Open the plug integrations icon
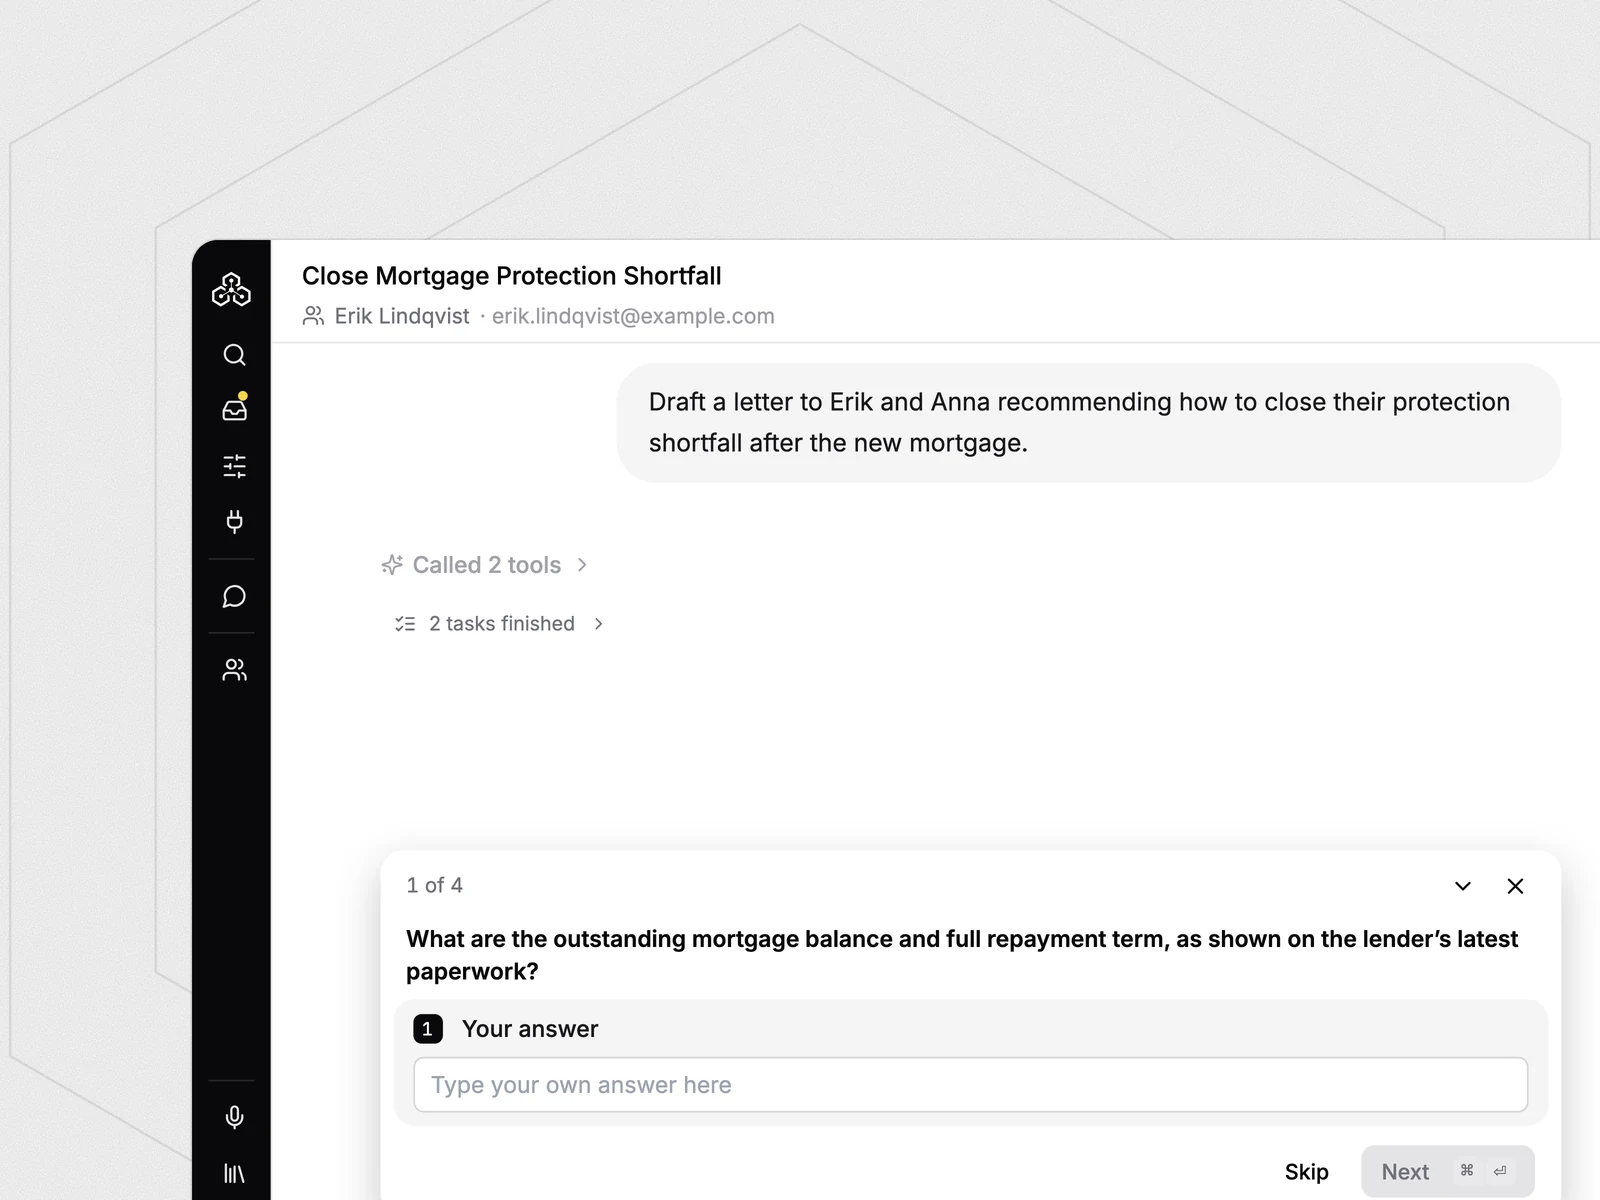 point(234,521)
